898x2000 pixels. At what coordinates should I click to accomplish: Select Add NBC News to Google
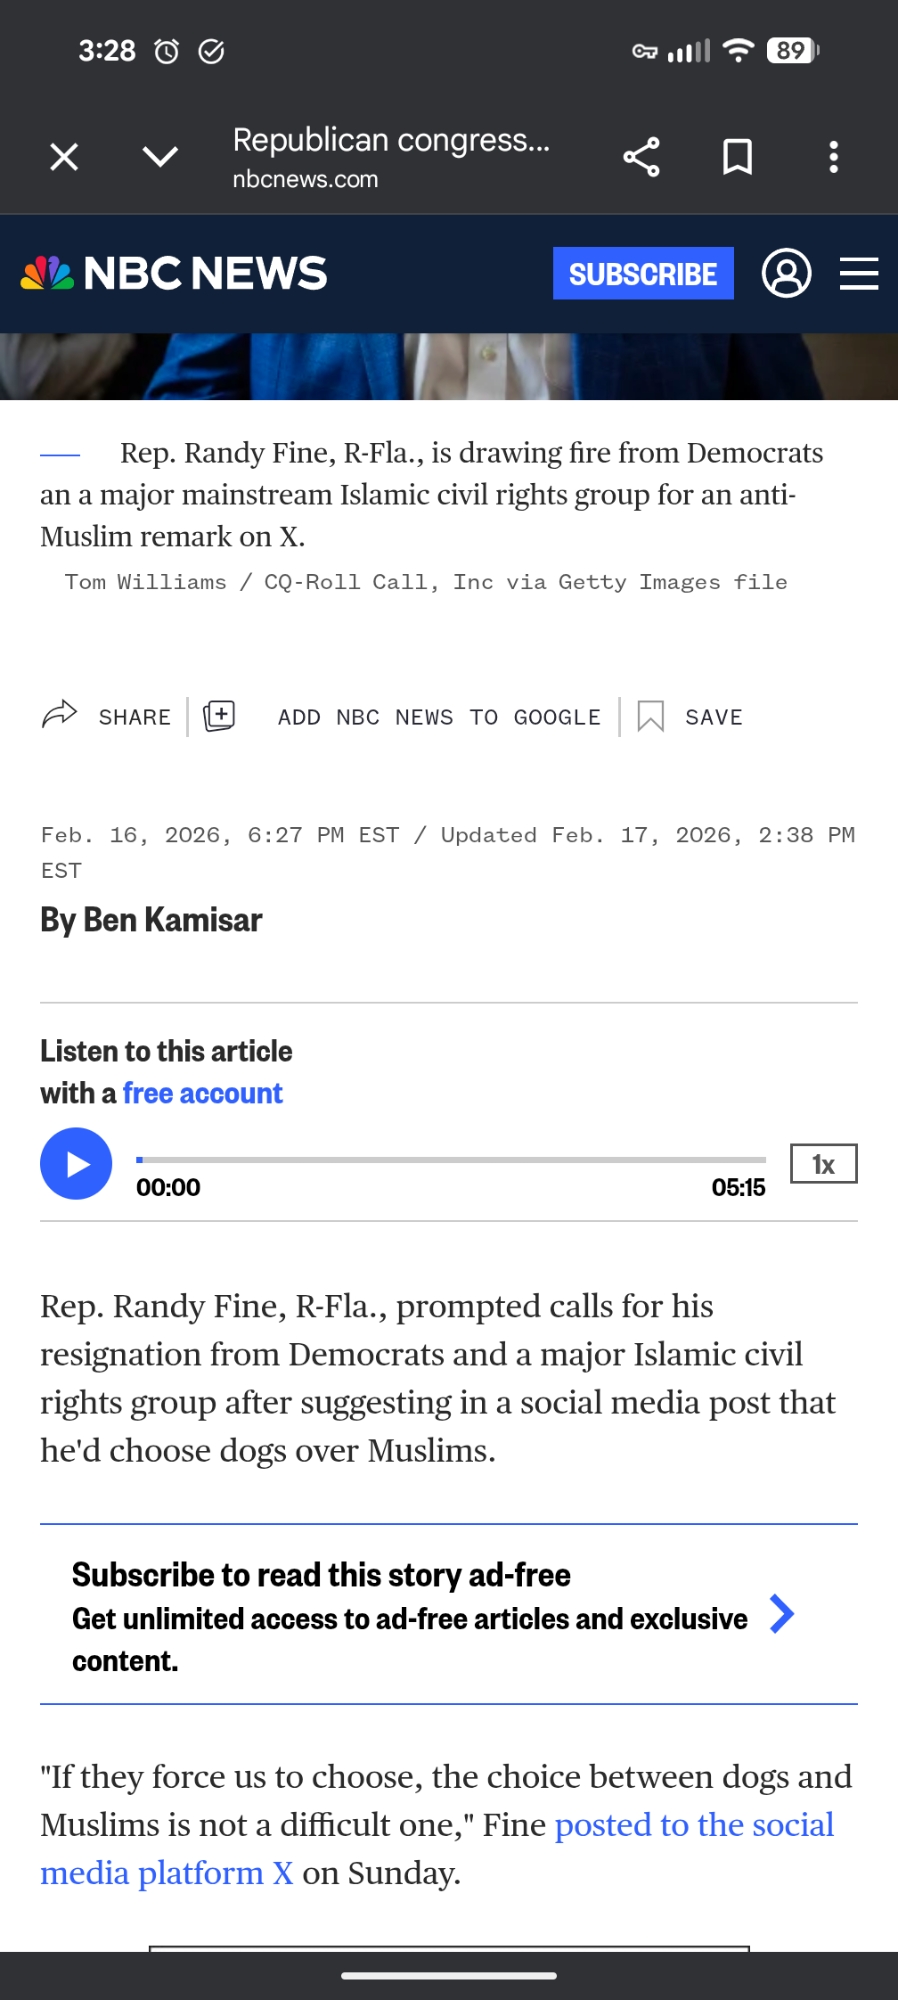[439, 717]
